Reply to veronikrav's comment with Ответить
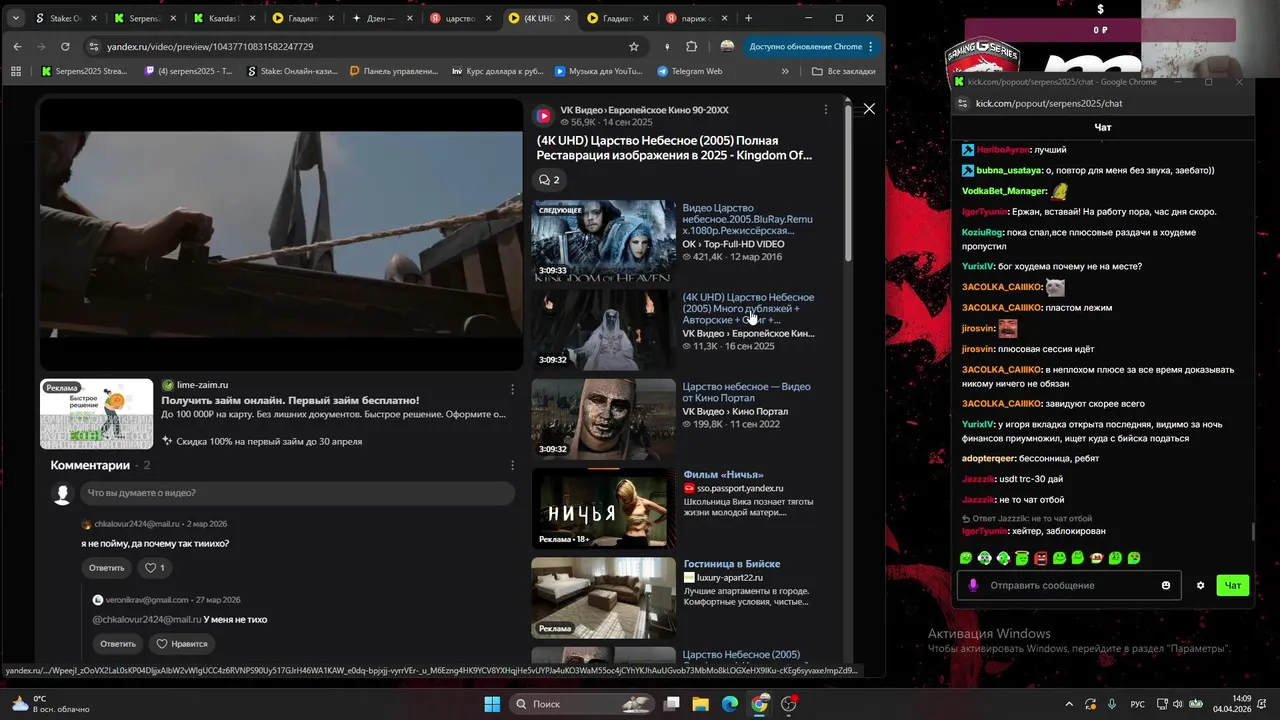The height and width of the screenshot is (720, 1280). point(117,644)
